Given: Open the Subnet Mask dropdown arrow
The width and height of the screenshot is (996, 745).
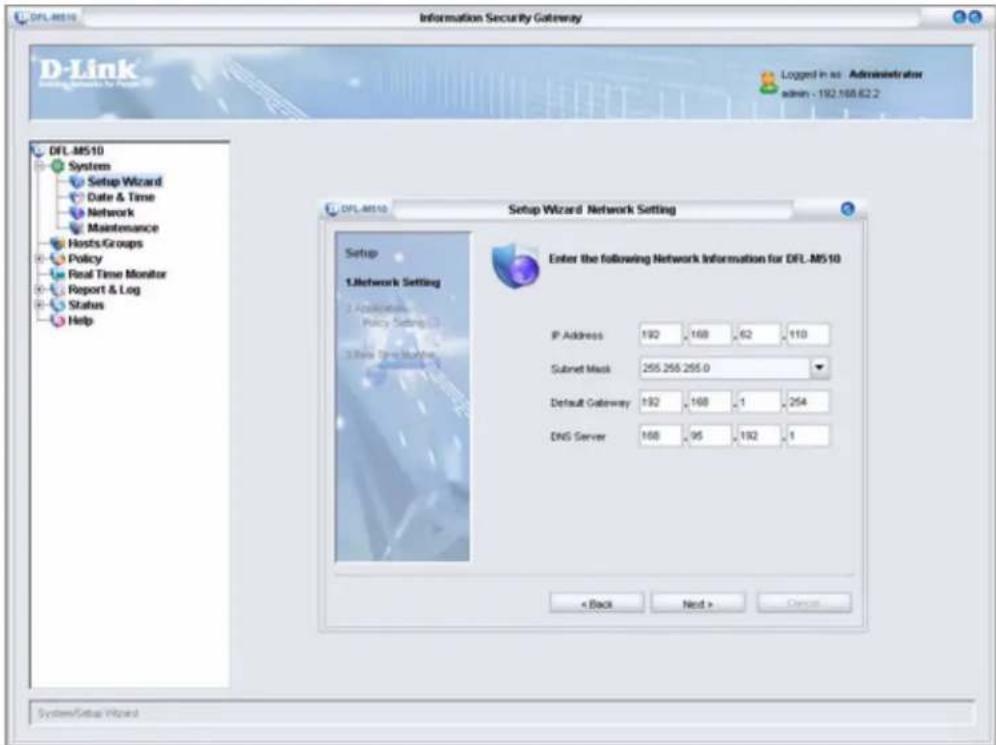Looking at the screenshot, I should [819, 368].
